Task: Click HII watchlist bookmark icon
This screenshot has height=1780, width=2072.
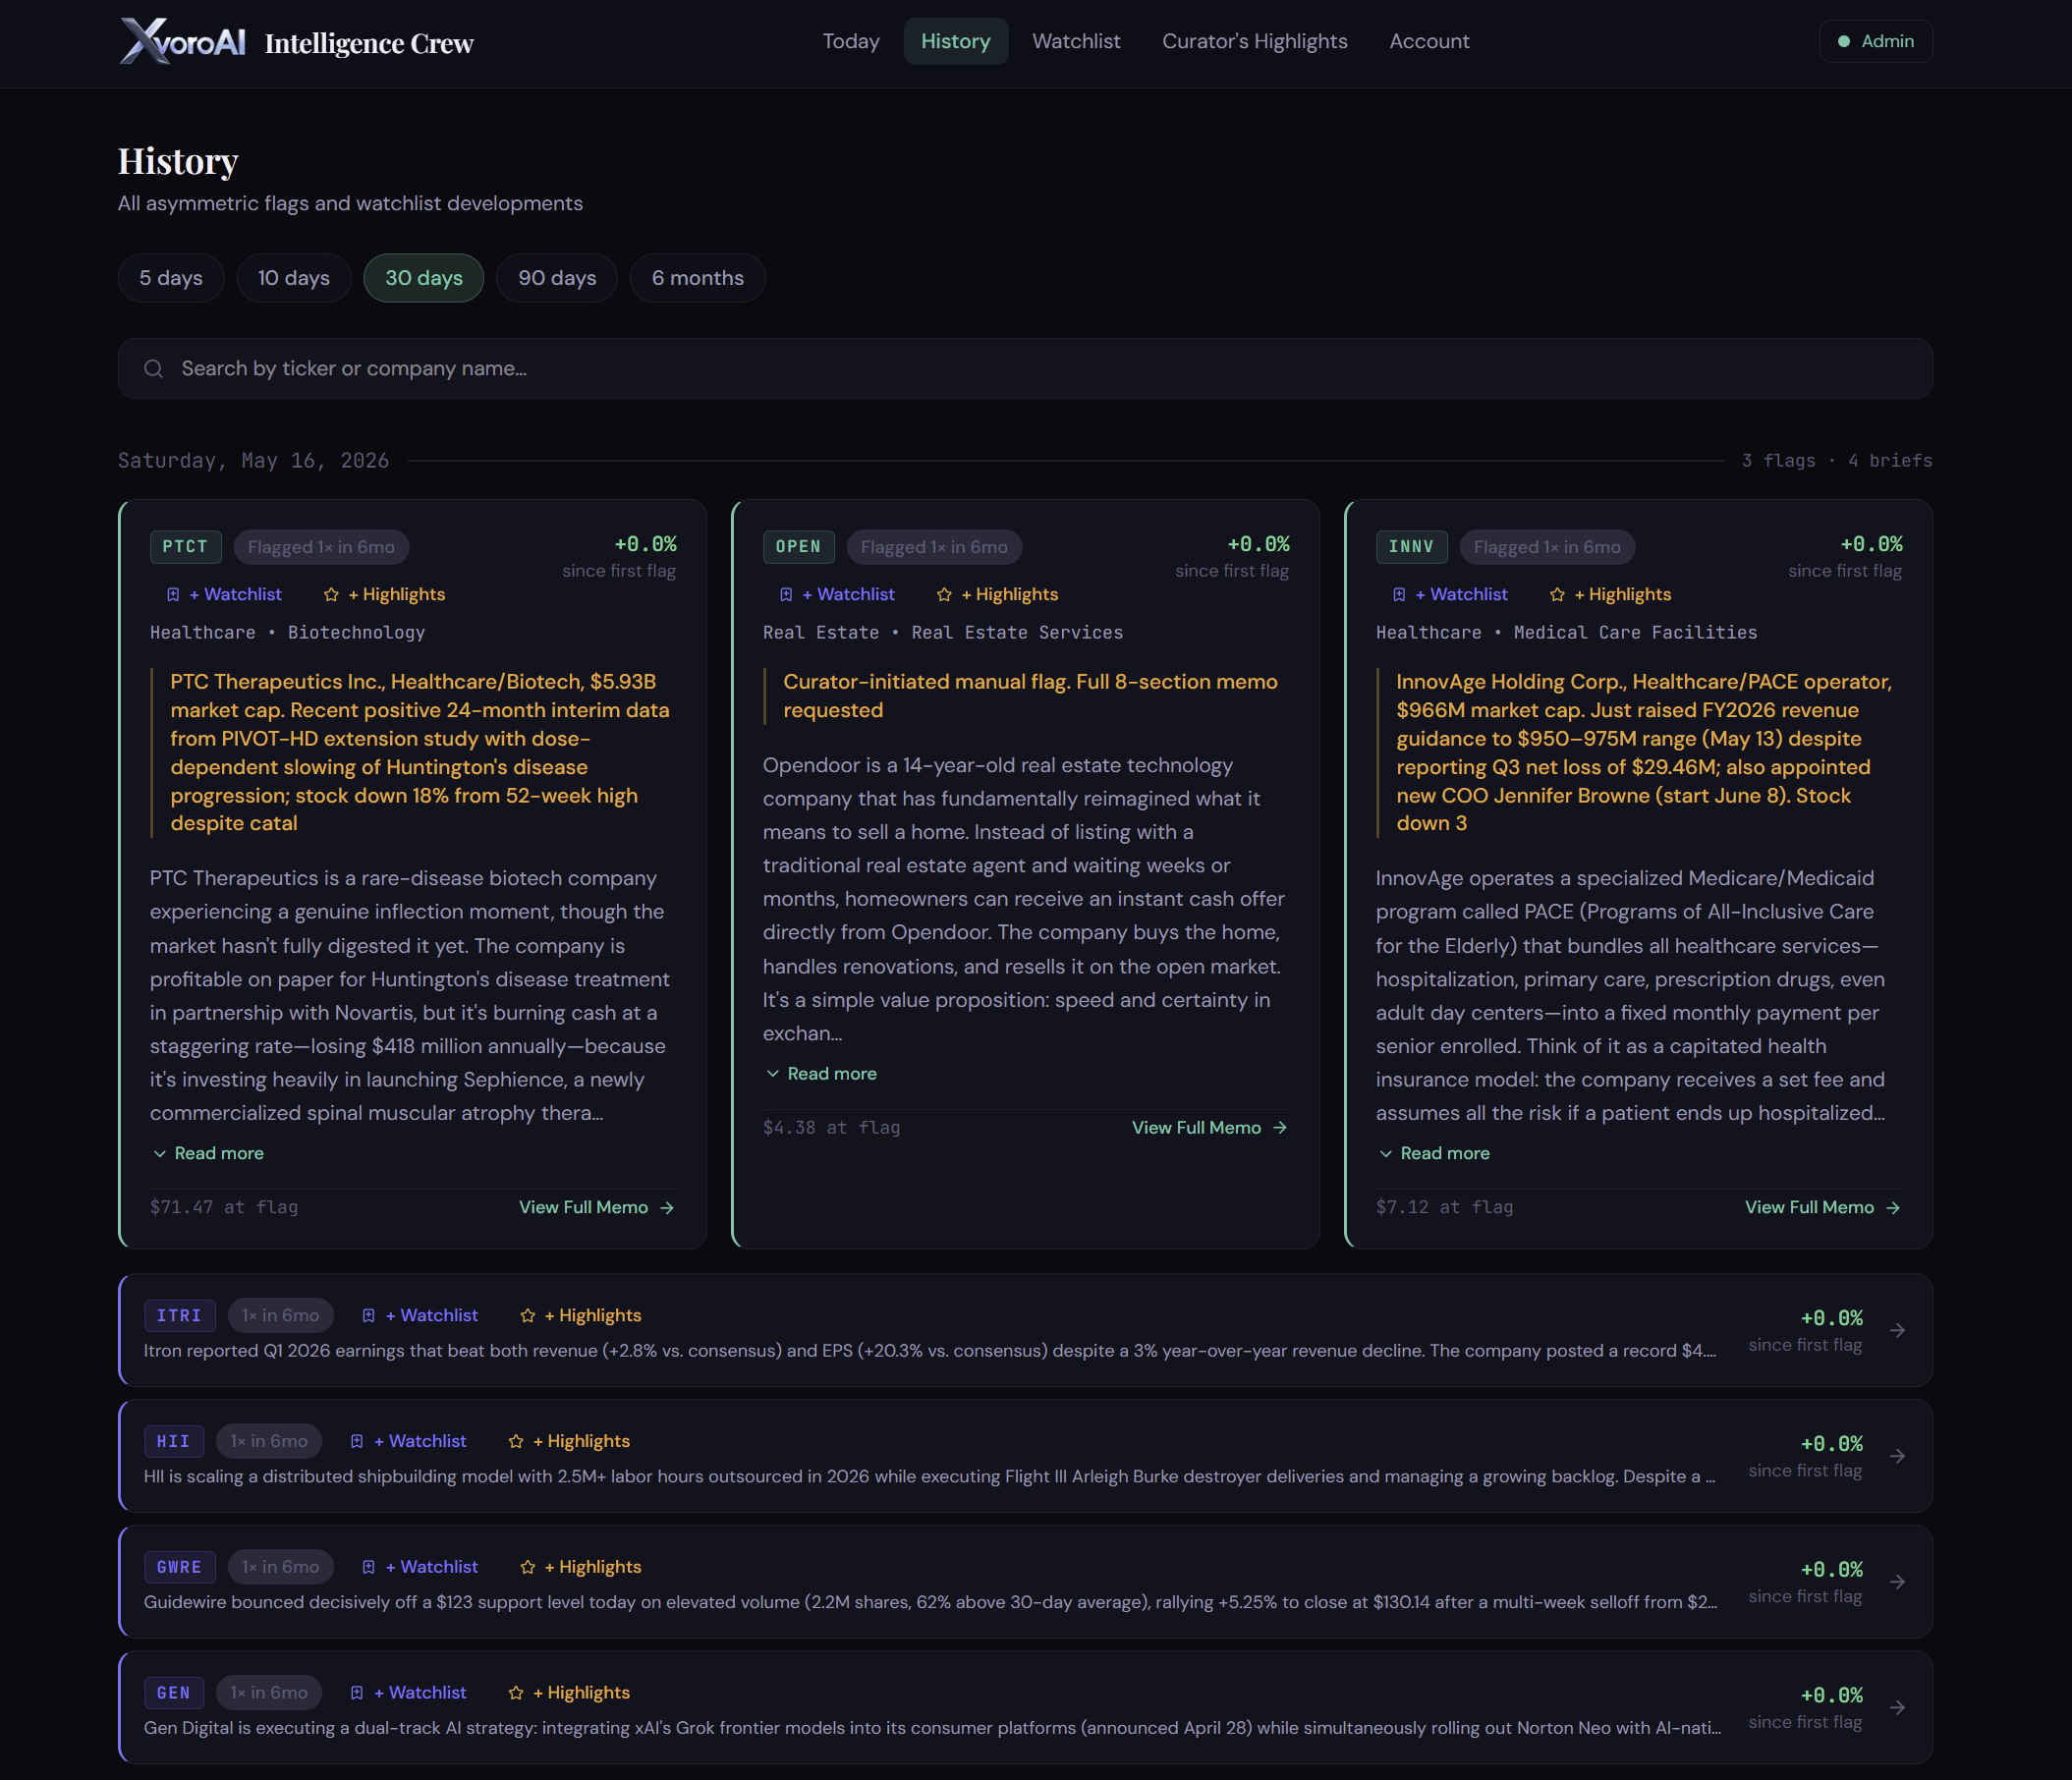Action: click(x=356, y=1442)
